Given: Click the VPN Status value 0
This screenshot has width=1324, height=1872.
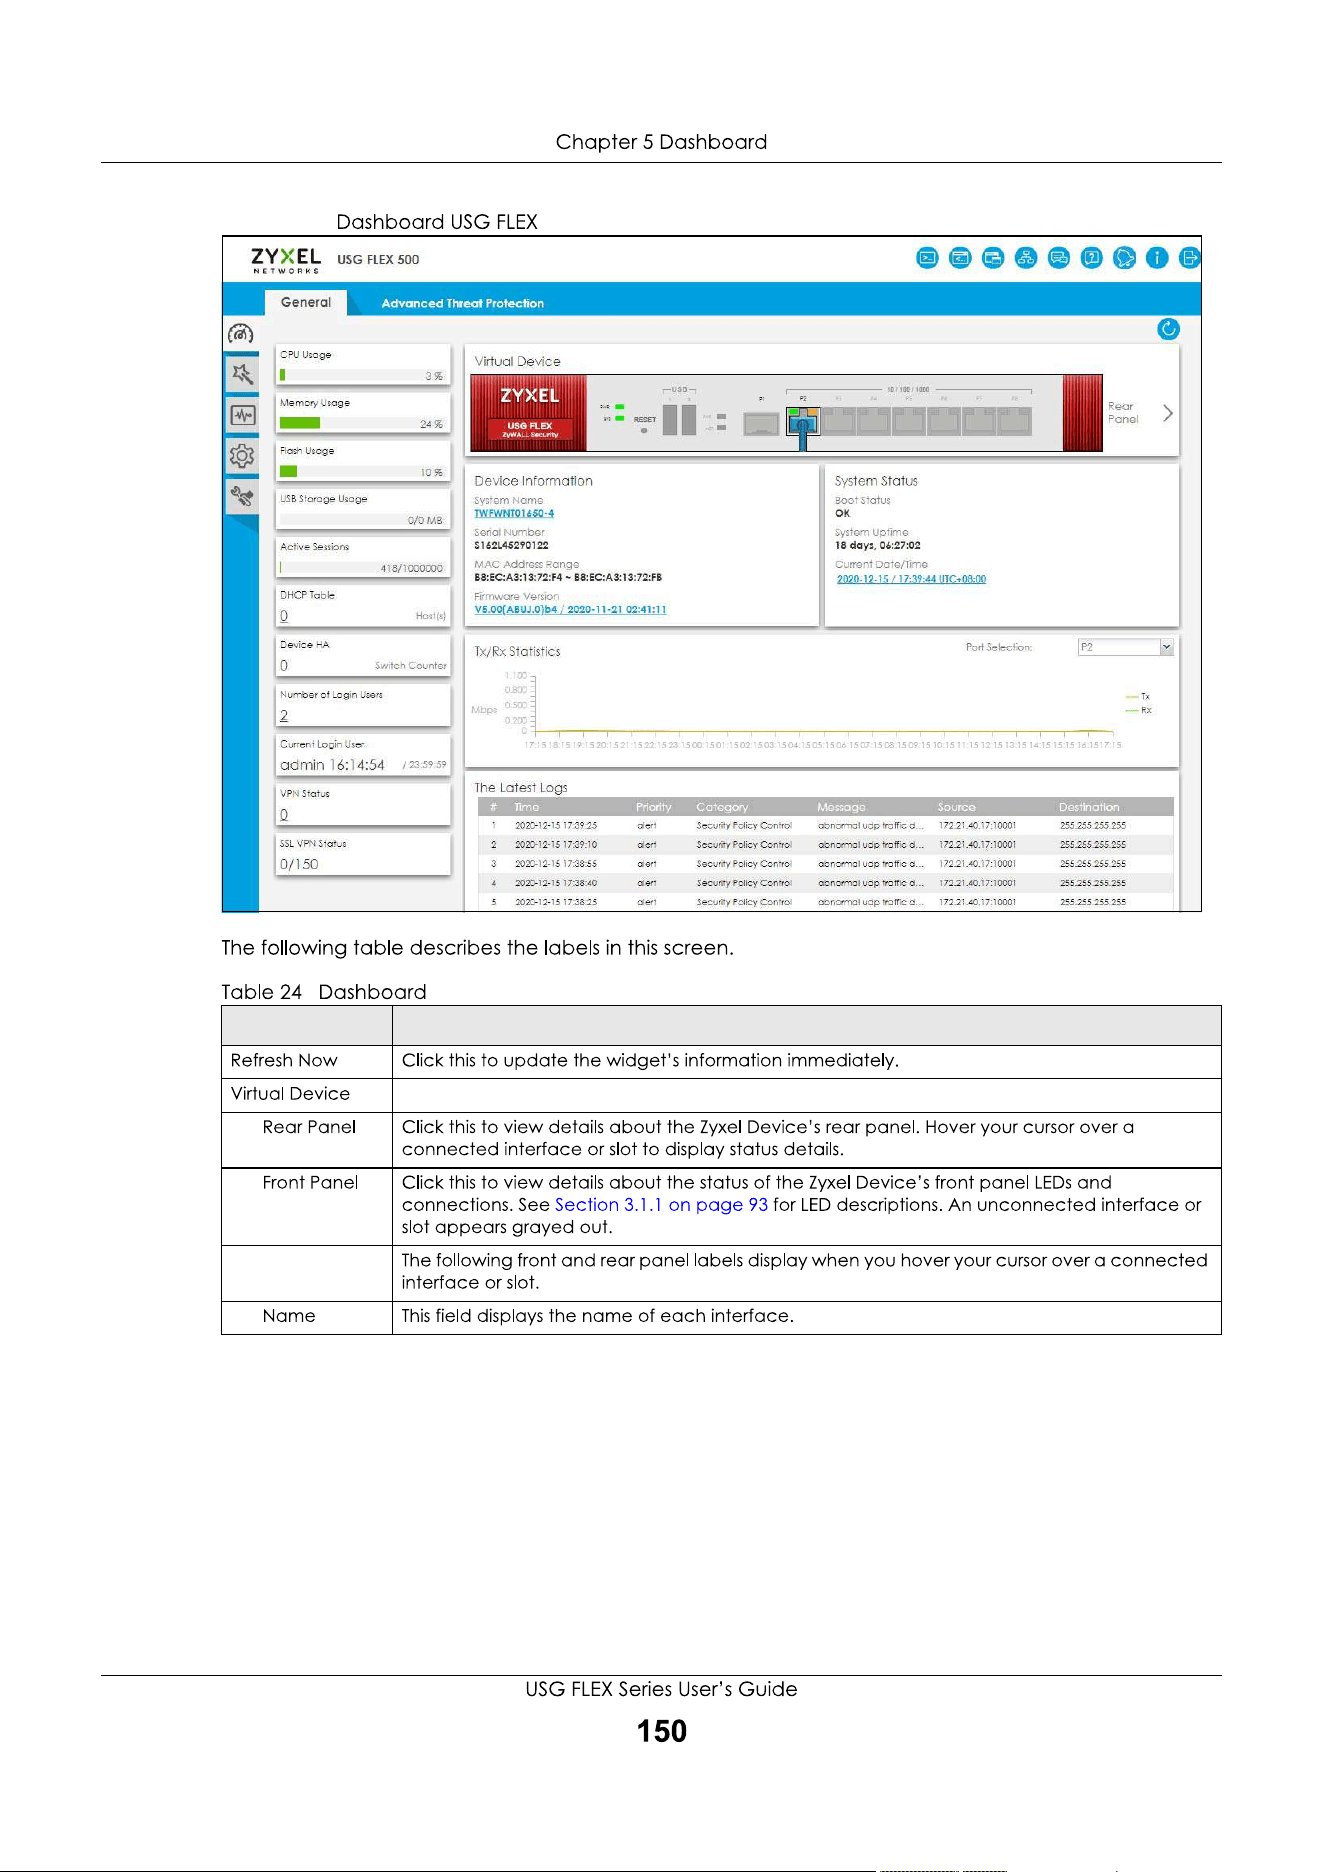Looking at the screenshot, I should click(284, 815).
